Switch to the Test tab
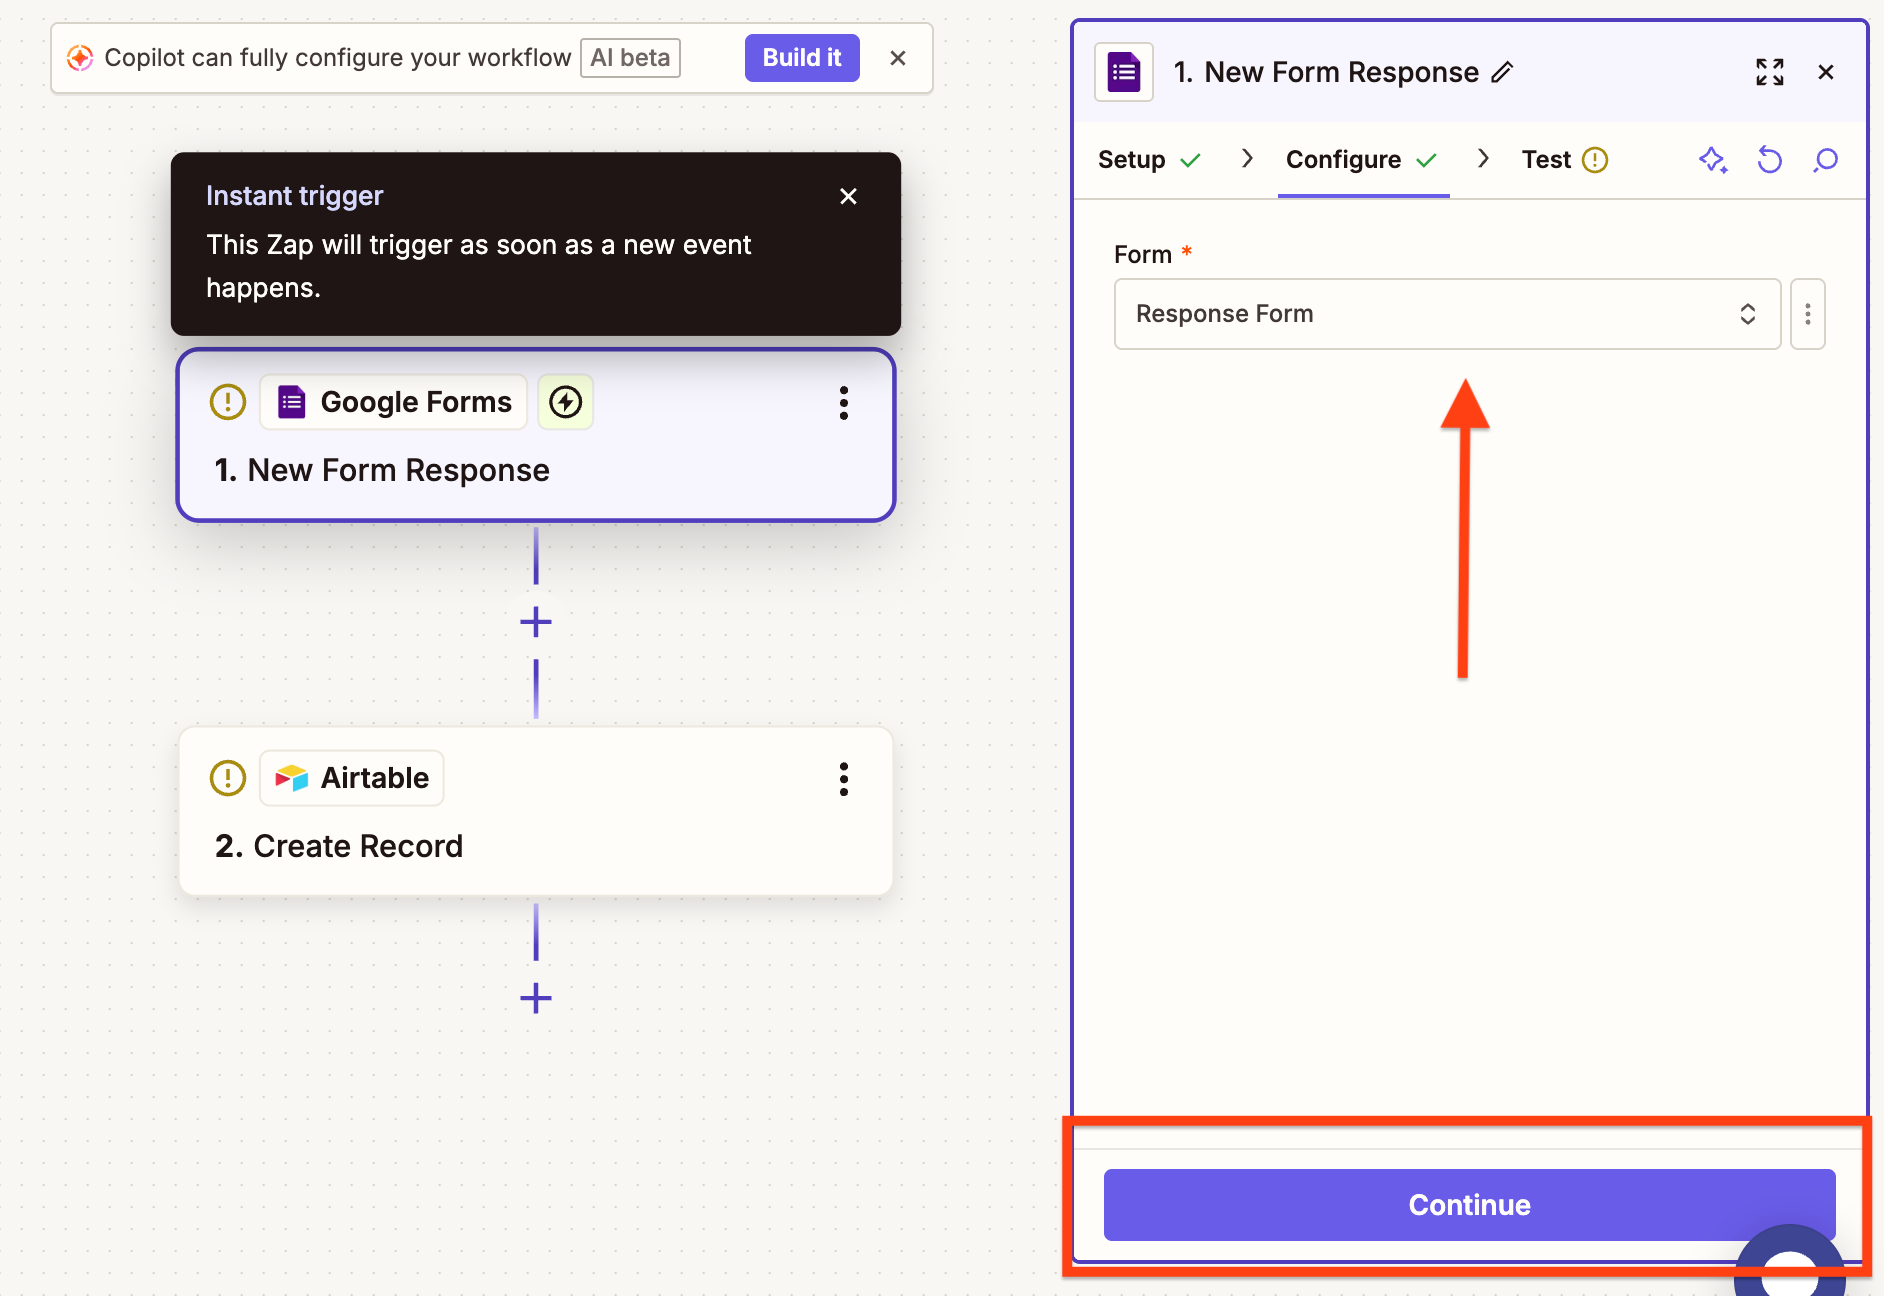1884x1296 pixels. click(1546, 160)
